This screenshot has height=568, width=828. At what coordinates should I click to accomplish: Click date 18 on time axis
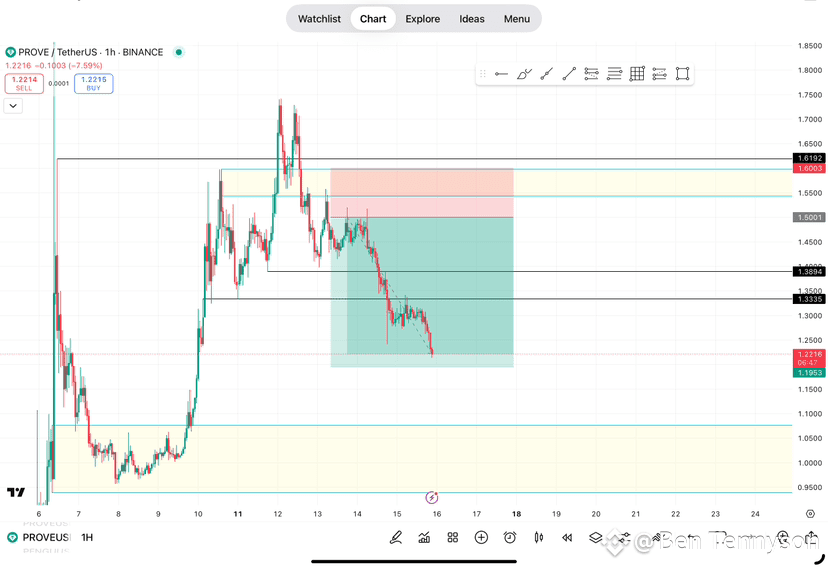(516, 514)
